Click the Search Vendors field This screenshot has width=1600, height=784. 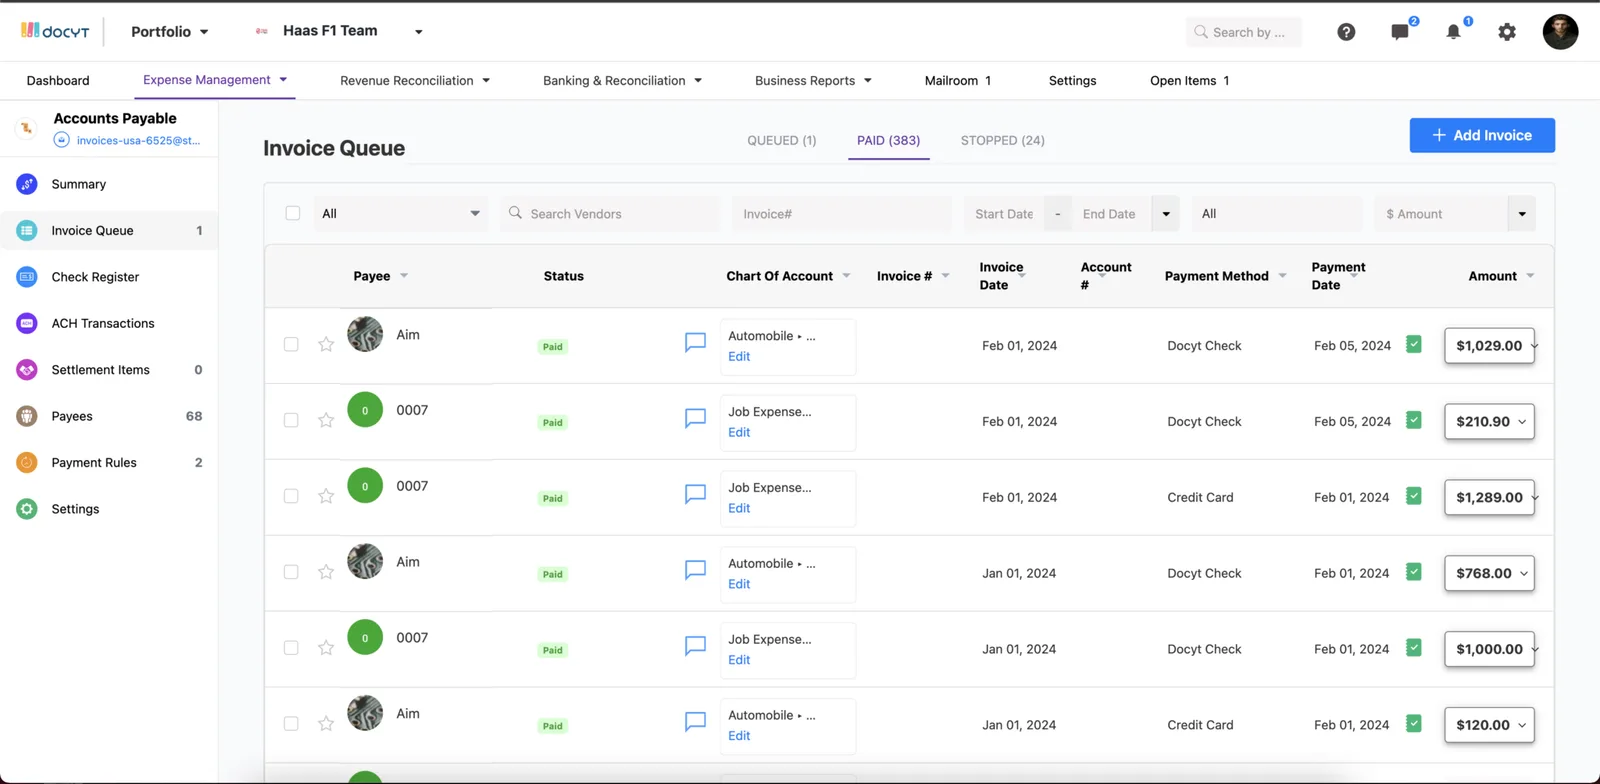tap(610, 214)
